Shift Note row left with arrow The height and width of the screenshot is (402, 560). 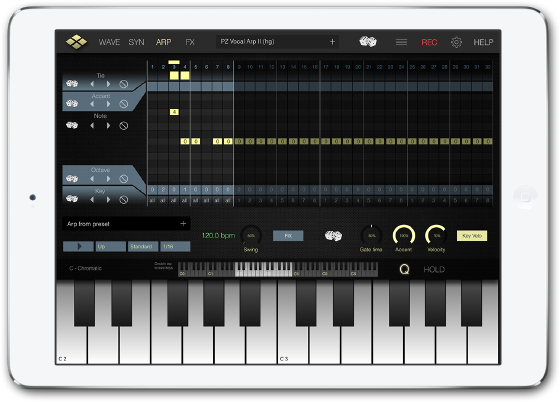pos(92,126)
